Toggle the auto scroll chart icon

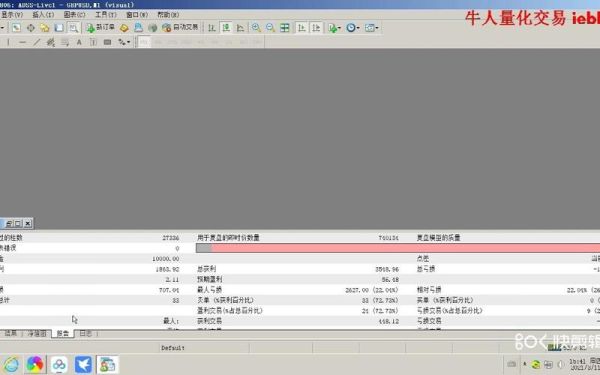pos(302,28)
